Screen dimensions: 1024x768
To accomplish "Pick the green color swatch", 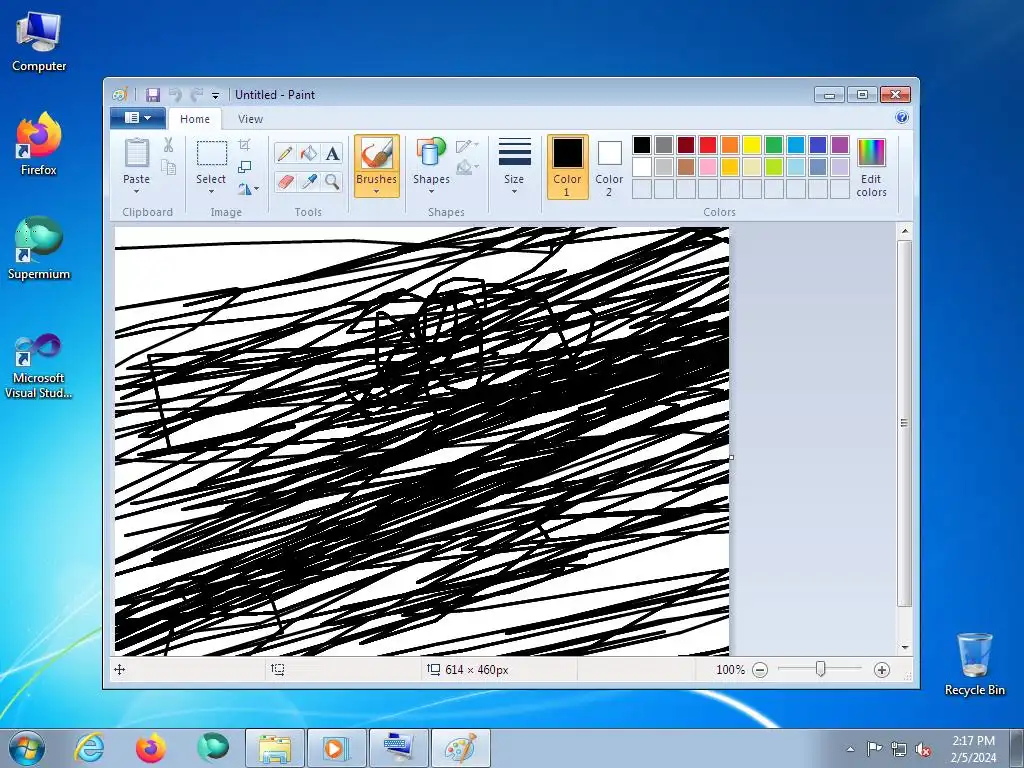I will [x=774, y=145].
